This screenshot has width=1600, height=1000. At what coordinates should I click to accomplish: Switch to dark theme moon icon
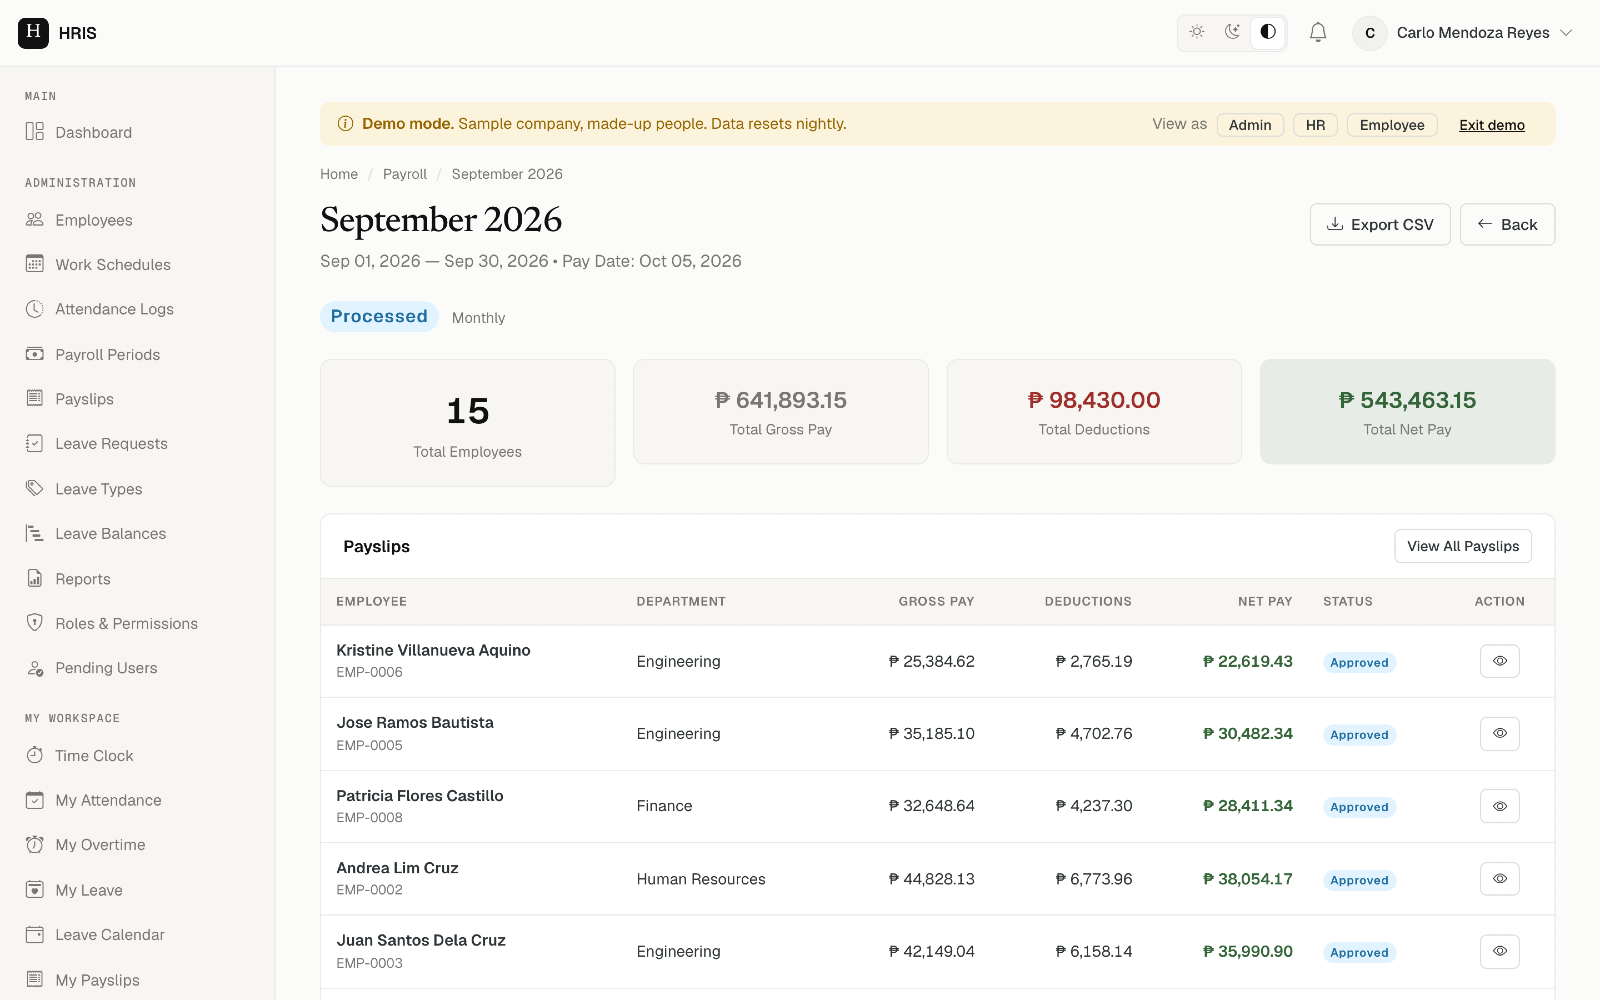click(x=1232, y=32)
